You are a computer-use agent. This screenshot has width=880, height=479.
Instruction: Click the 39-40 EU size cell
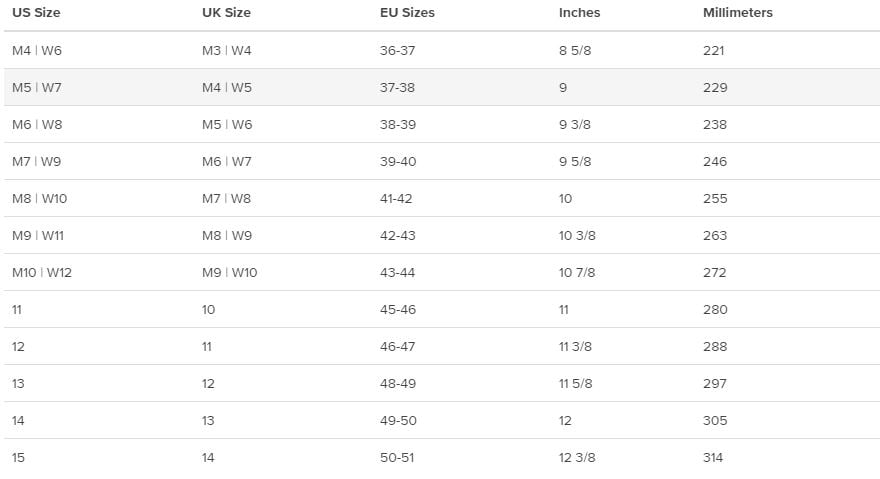(x=398, y=162)
